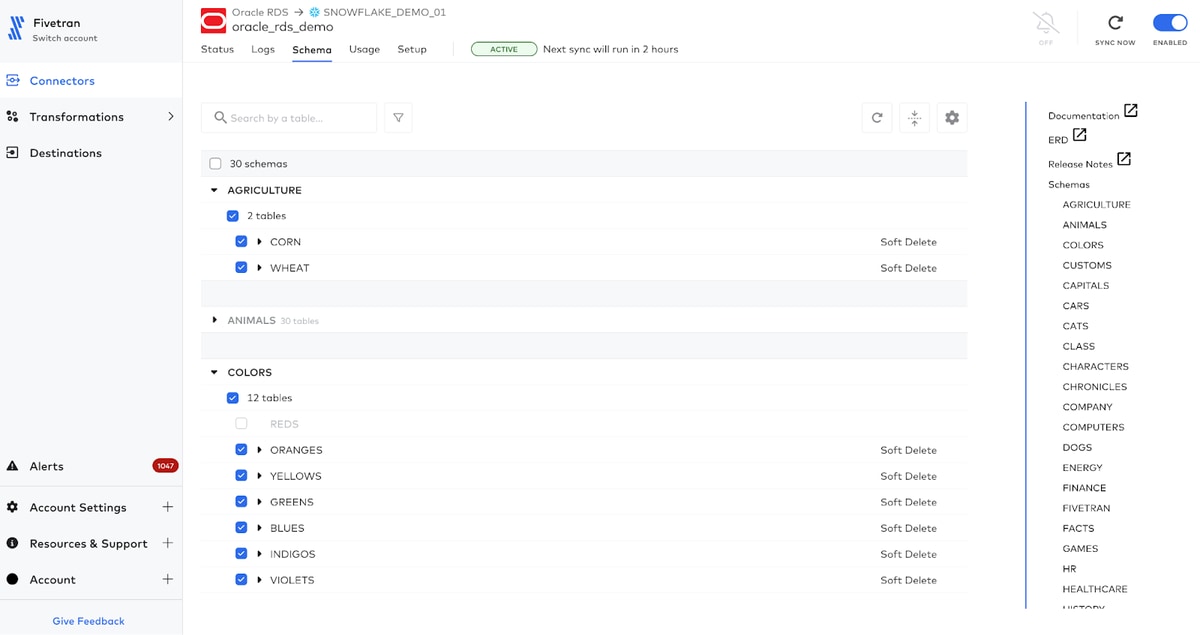Screen dimensions: 1200x635
Task: Click the Resources & Support info icon
Action: [x=12, y=543]
